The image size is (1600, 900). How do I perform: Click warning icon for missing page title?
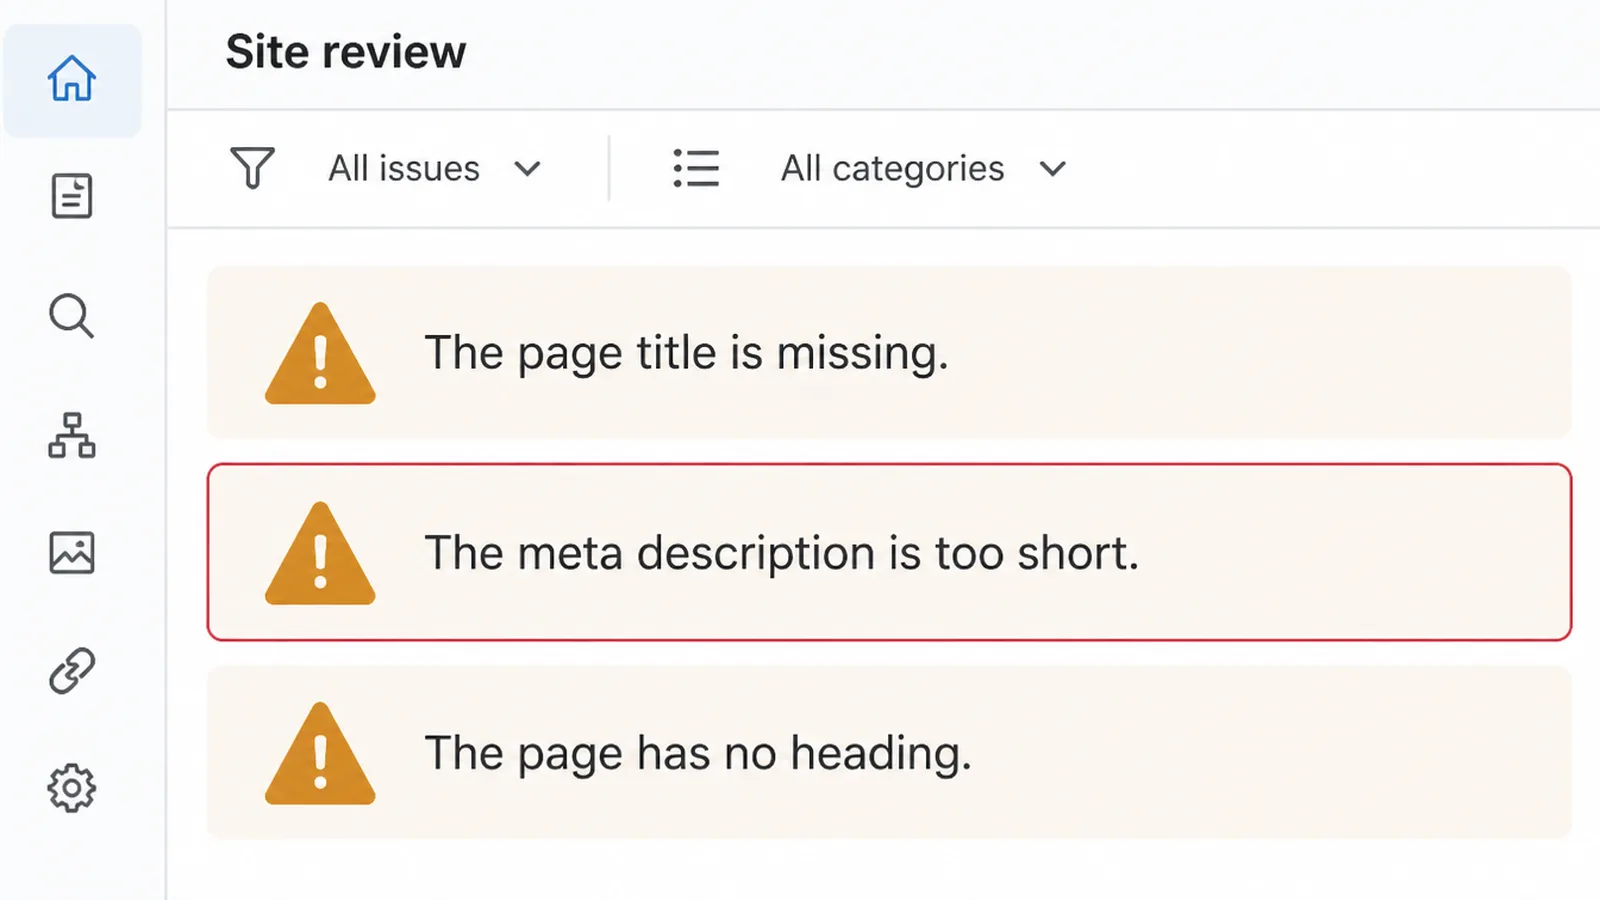(320, 354)
